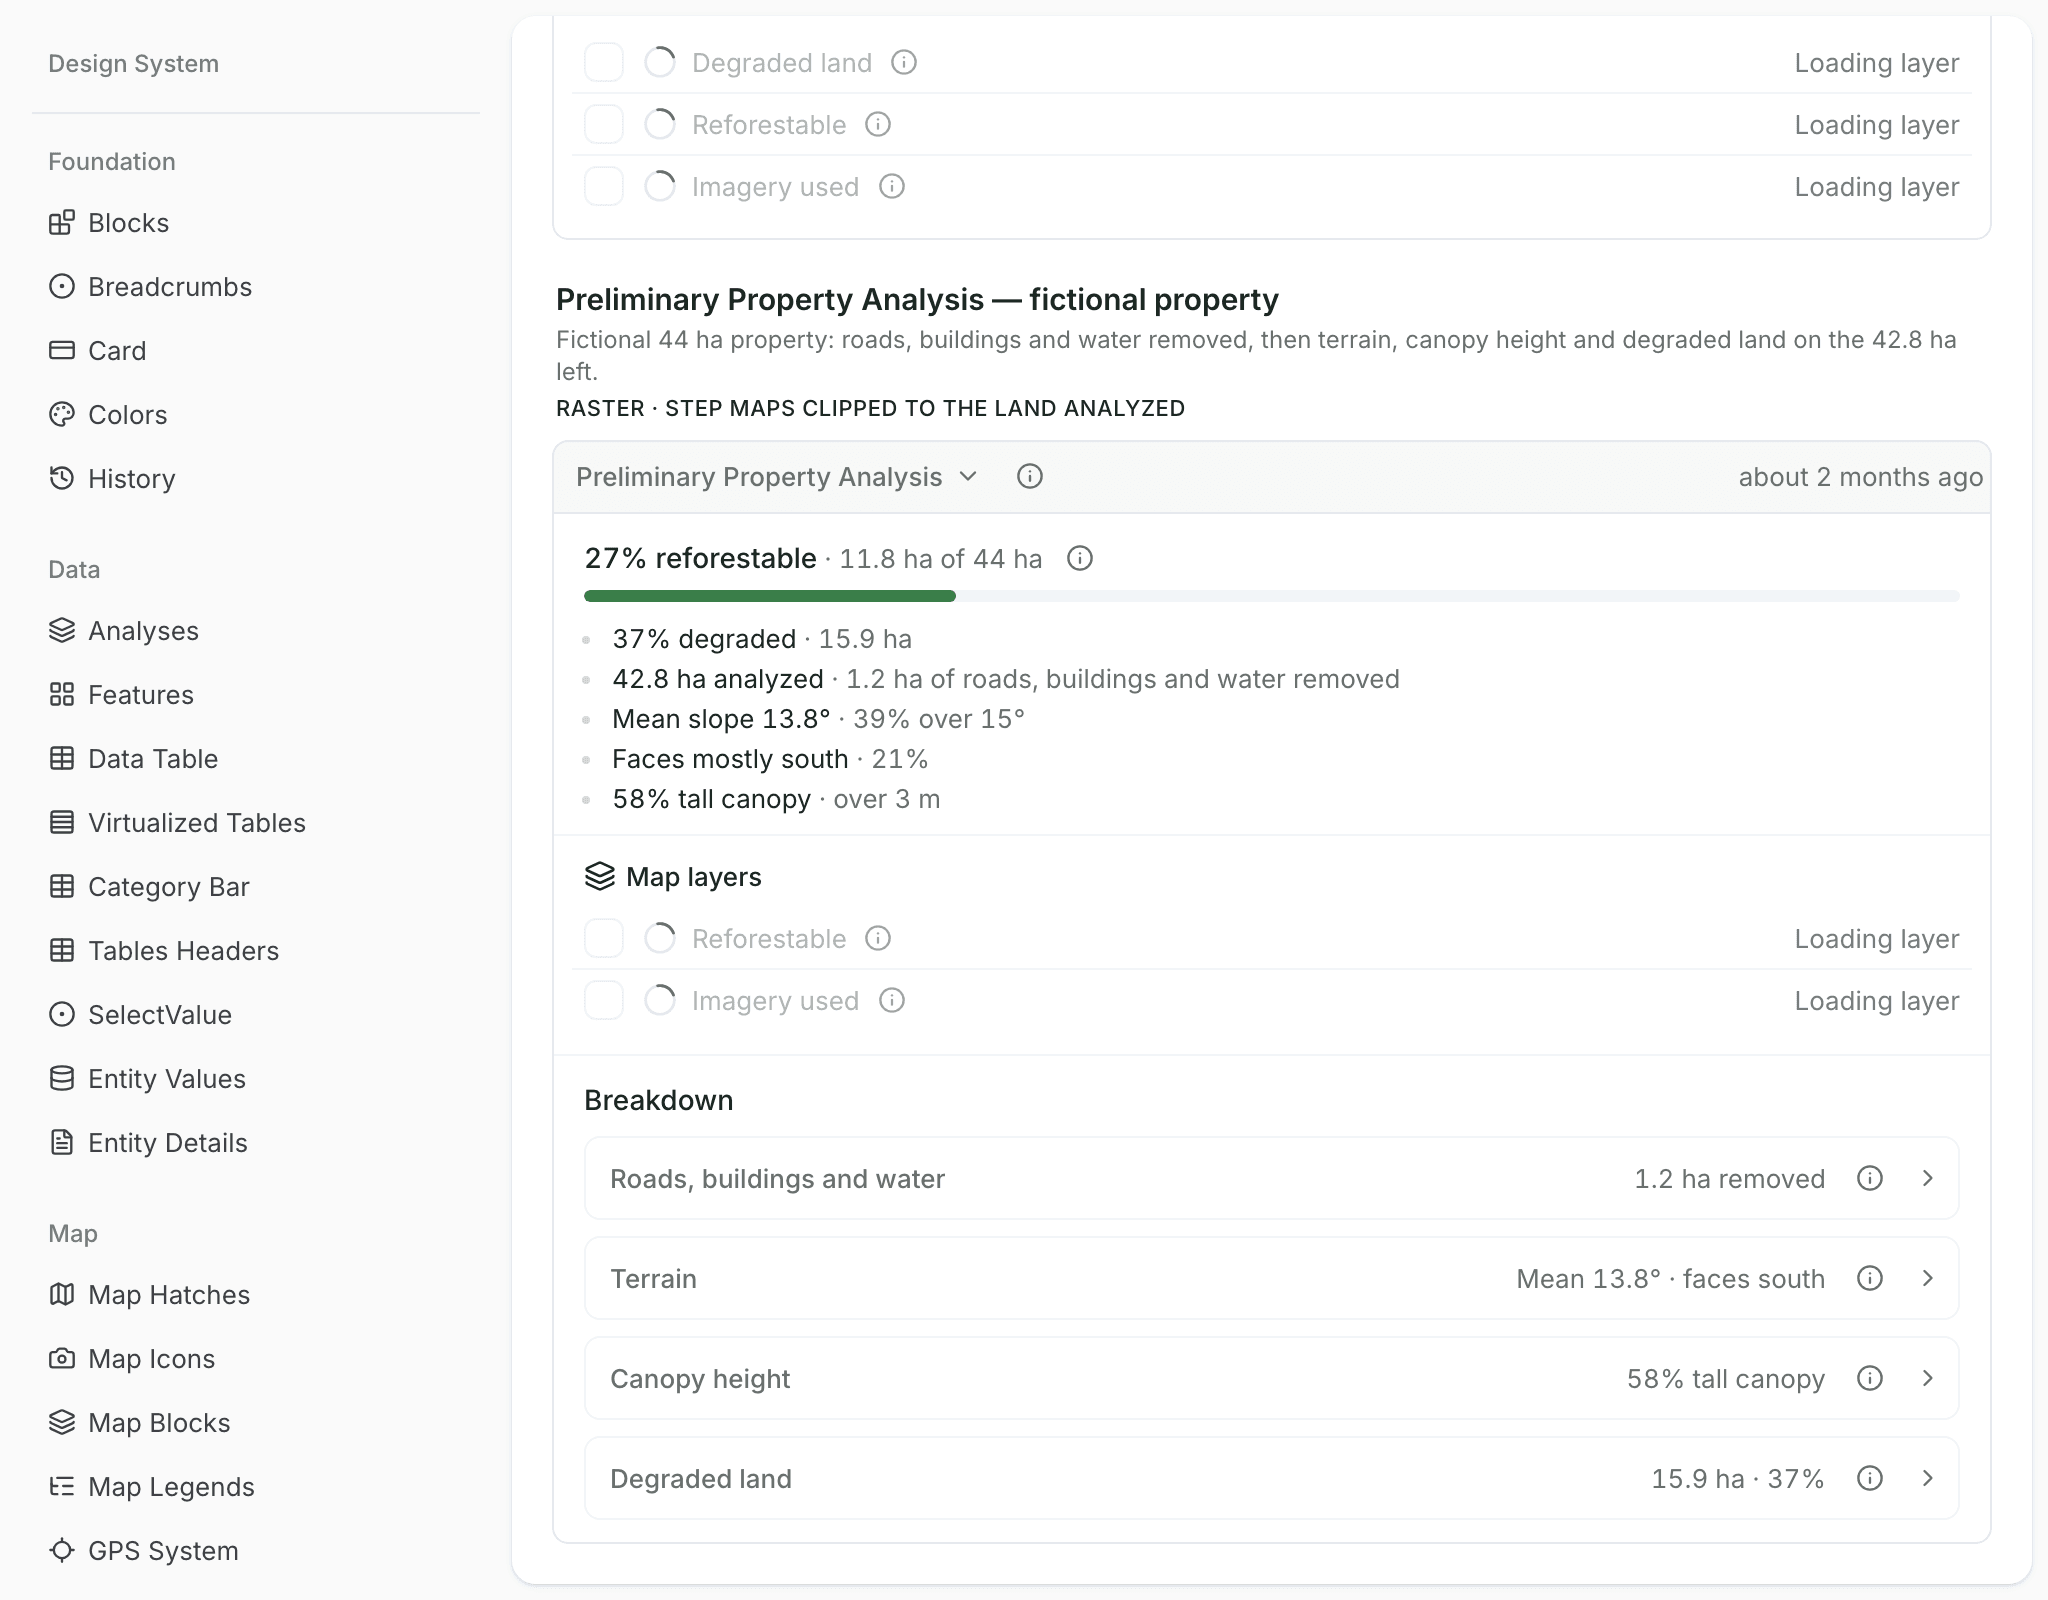
Task: Expand the Degraded land row chevron
Action: (1928, 1478)
